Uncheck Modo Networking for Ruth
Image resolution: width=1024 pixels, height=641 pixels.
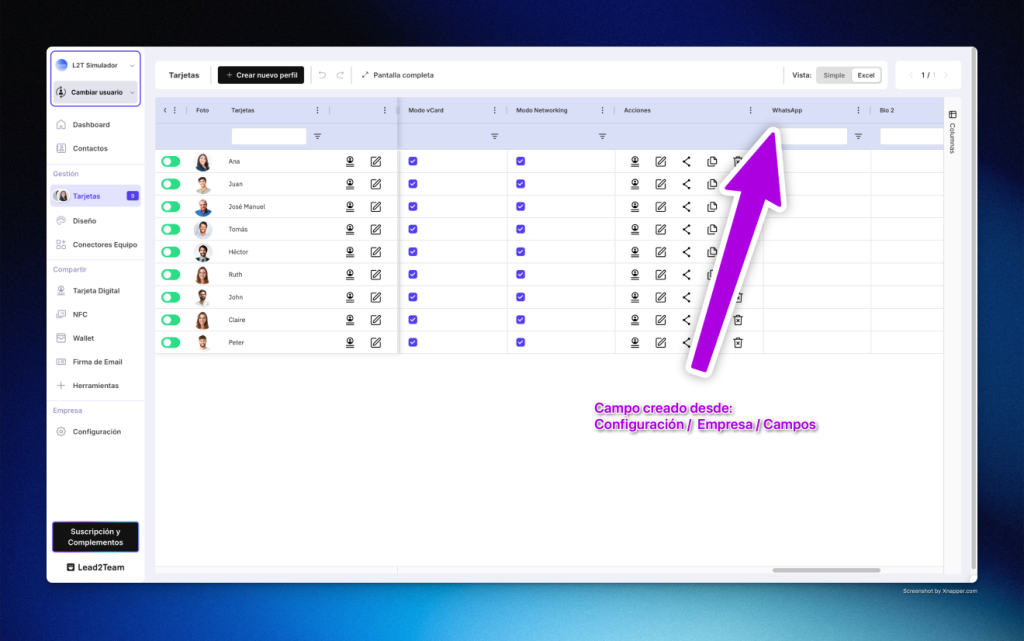coord(520,275)
